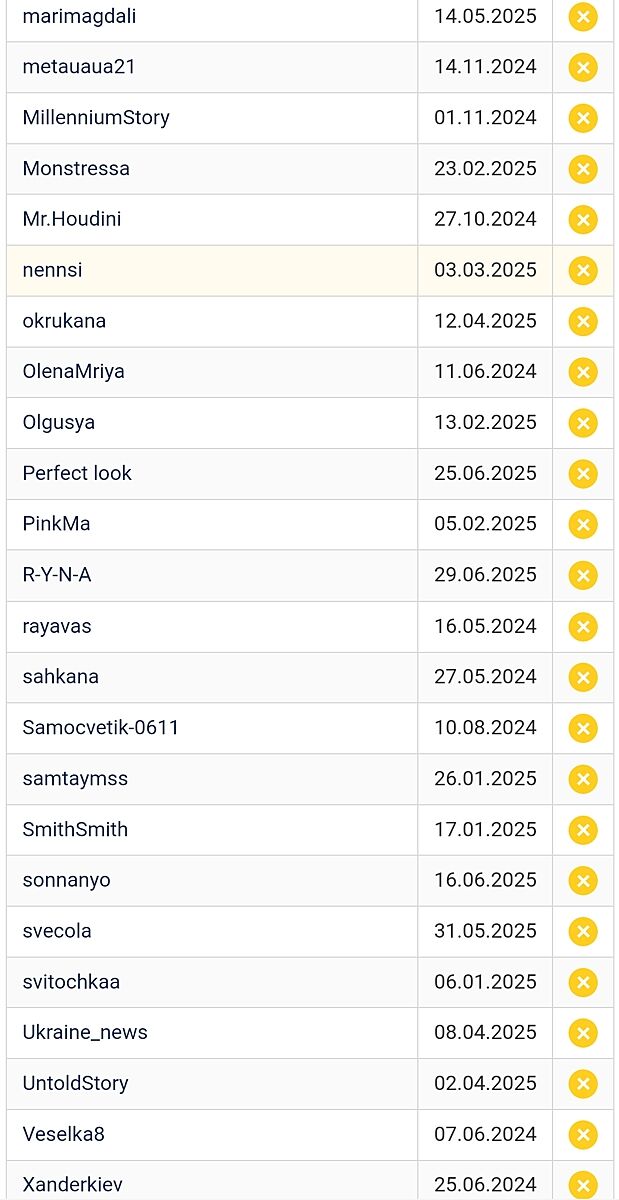
Task: Click the X icon in OlenaMriya row
Action: (583, 372)
